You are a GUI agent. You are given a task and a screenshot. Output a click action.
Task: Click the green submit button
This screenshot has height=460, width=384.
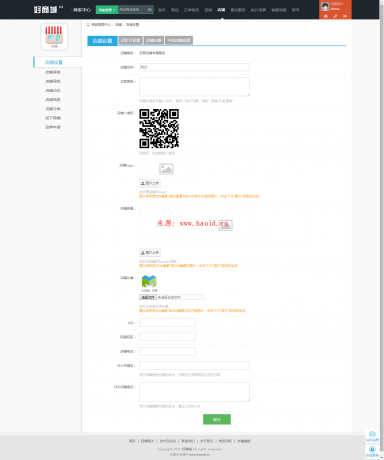click(217, 419)
